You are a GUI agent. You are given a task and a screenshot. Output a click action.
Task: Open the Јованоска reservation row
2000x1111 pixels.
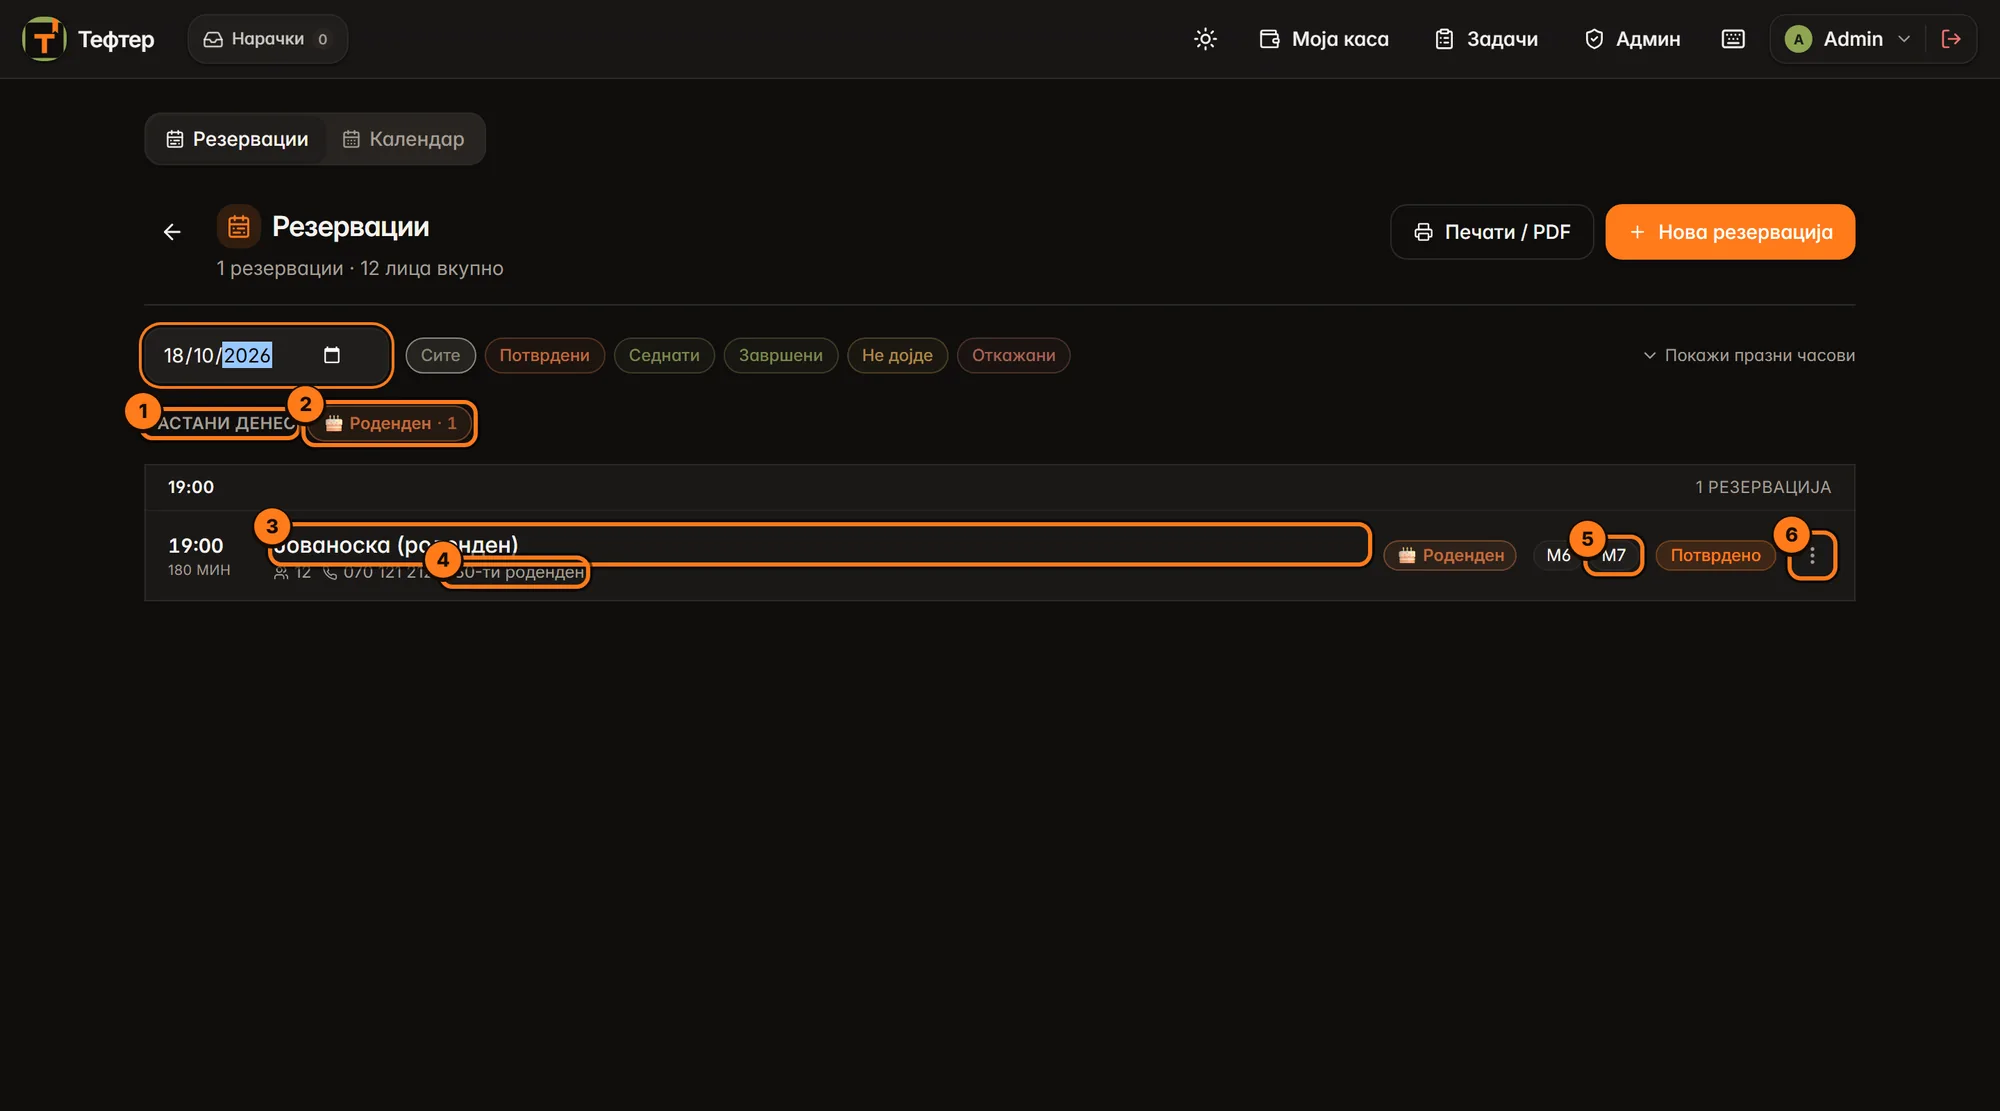(x=1000, y=556)
